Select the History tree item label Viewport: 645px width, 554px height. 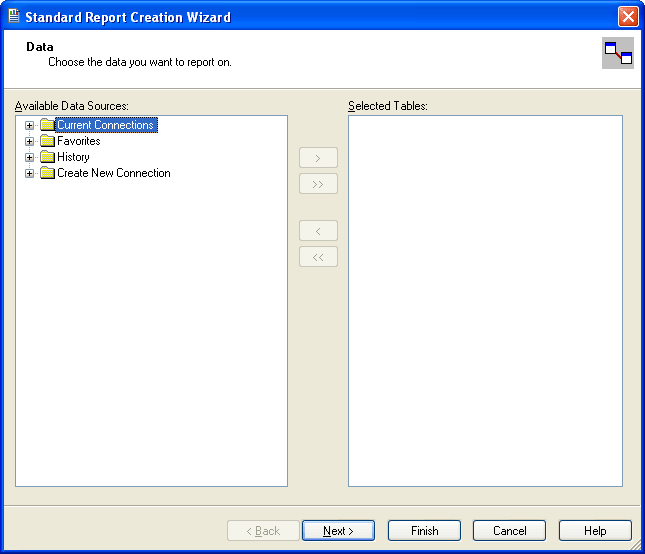click(x=73, y=157)
